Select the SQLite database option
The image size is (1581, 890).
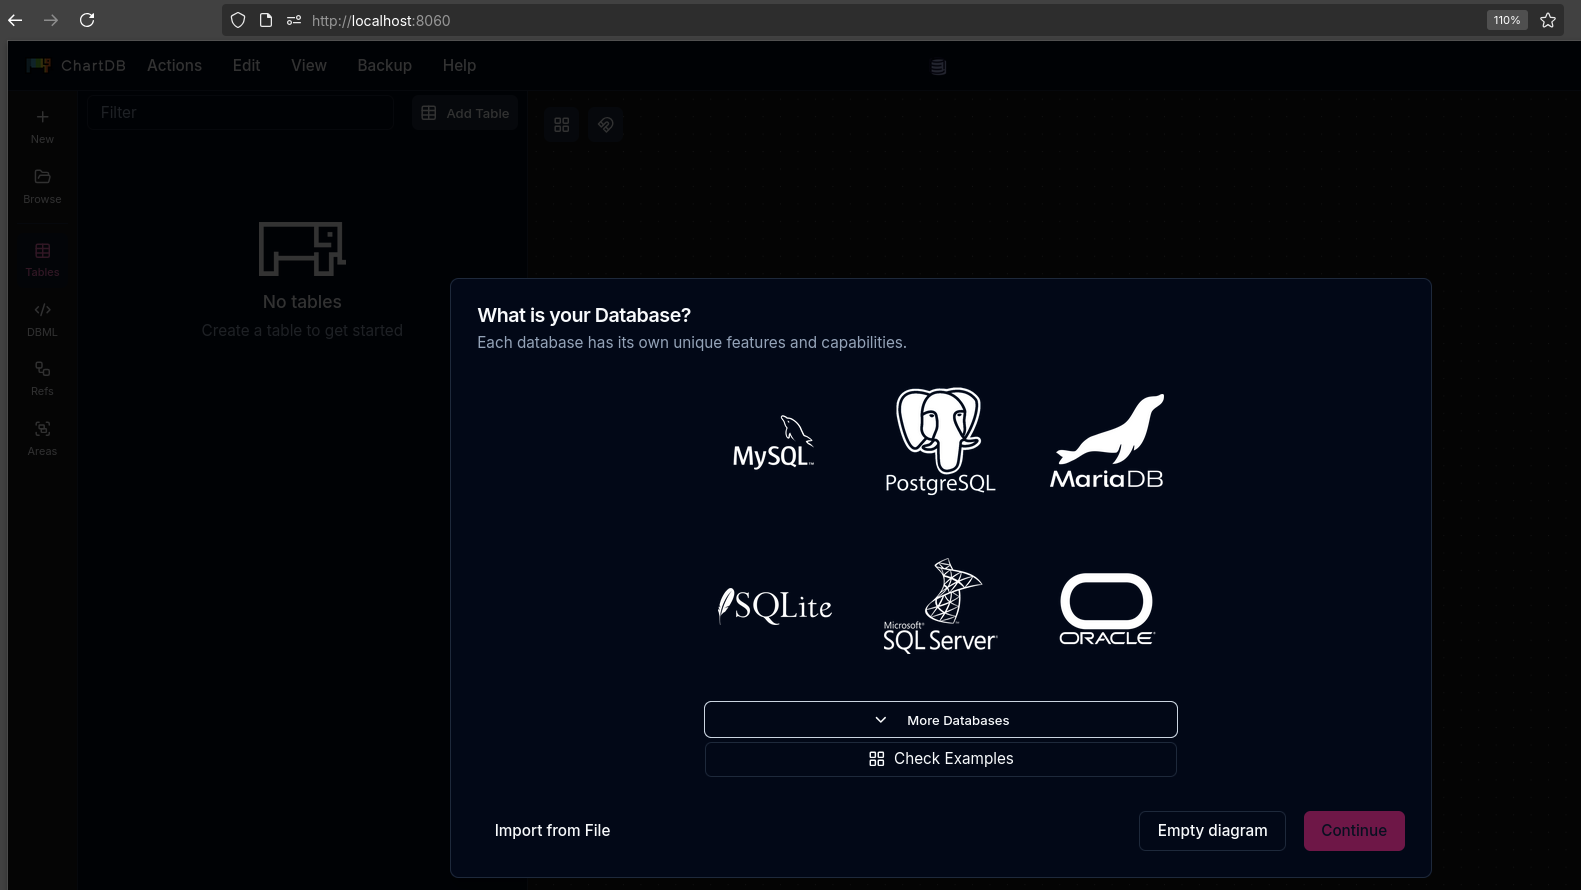coord(775,606)
